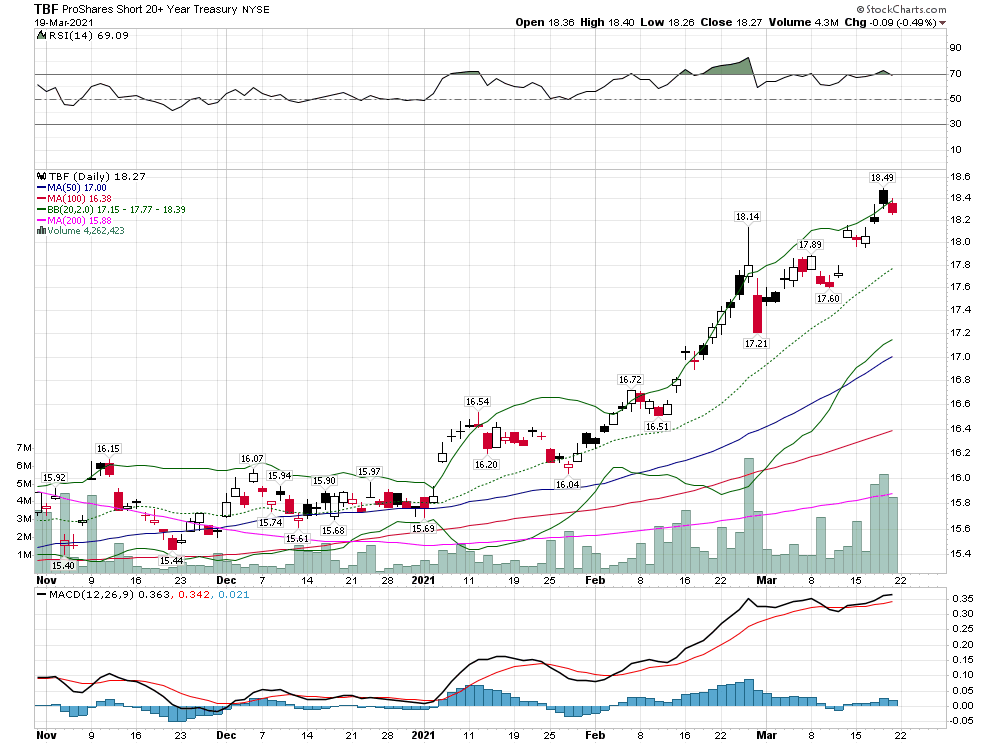Select the blue MA(50) legend line marker
990x744 pixels.
point(41,188)
